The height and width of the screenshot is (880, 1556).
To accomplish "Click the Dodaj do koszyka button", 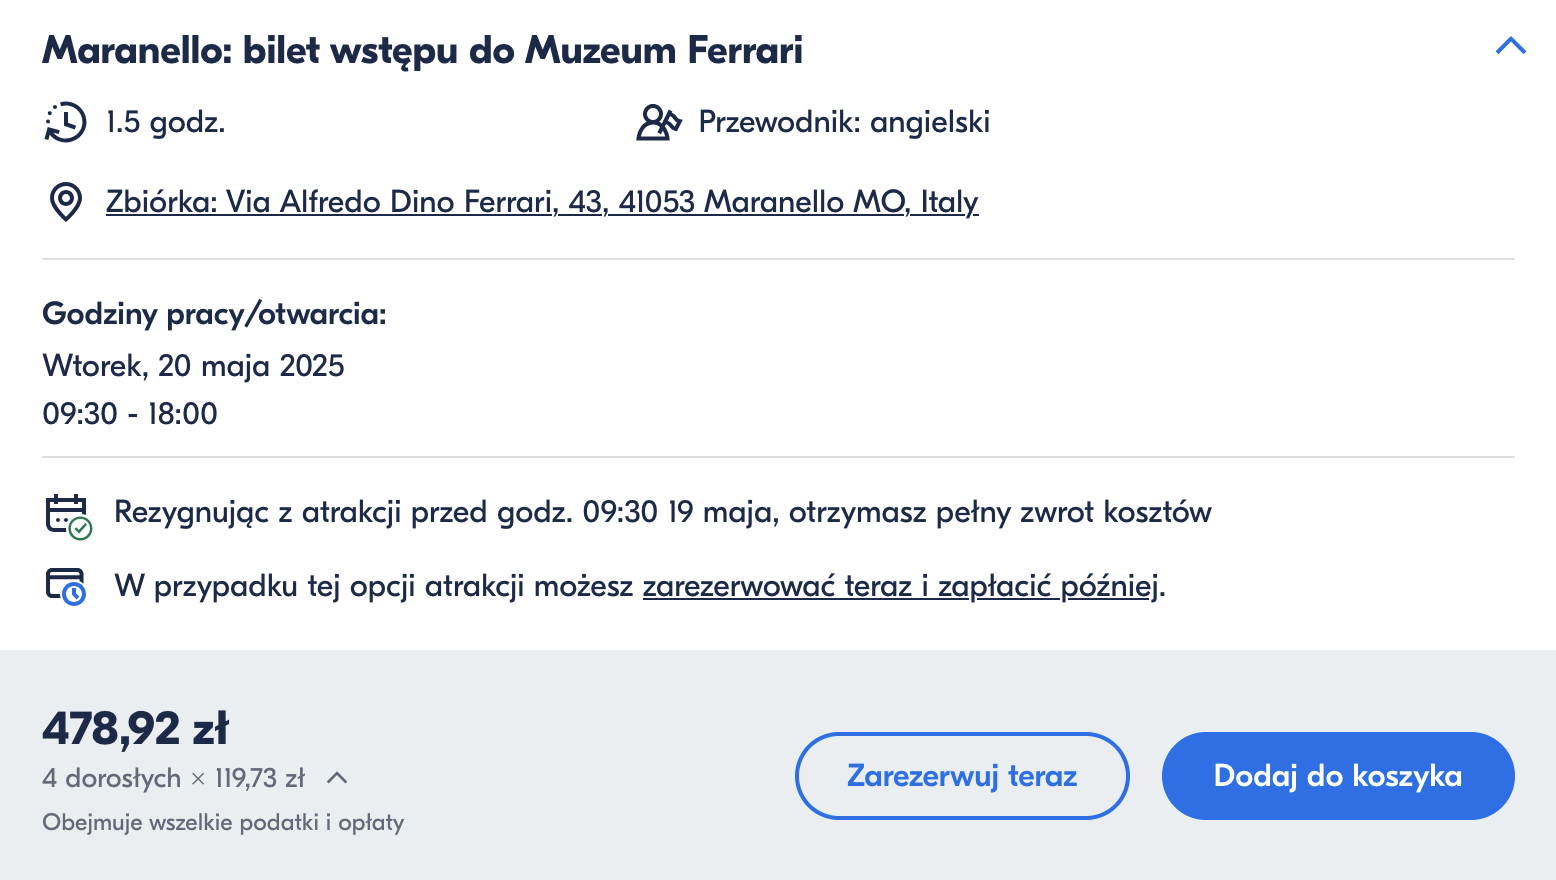I will pos(1338,776).
